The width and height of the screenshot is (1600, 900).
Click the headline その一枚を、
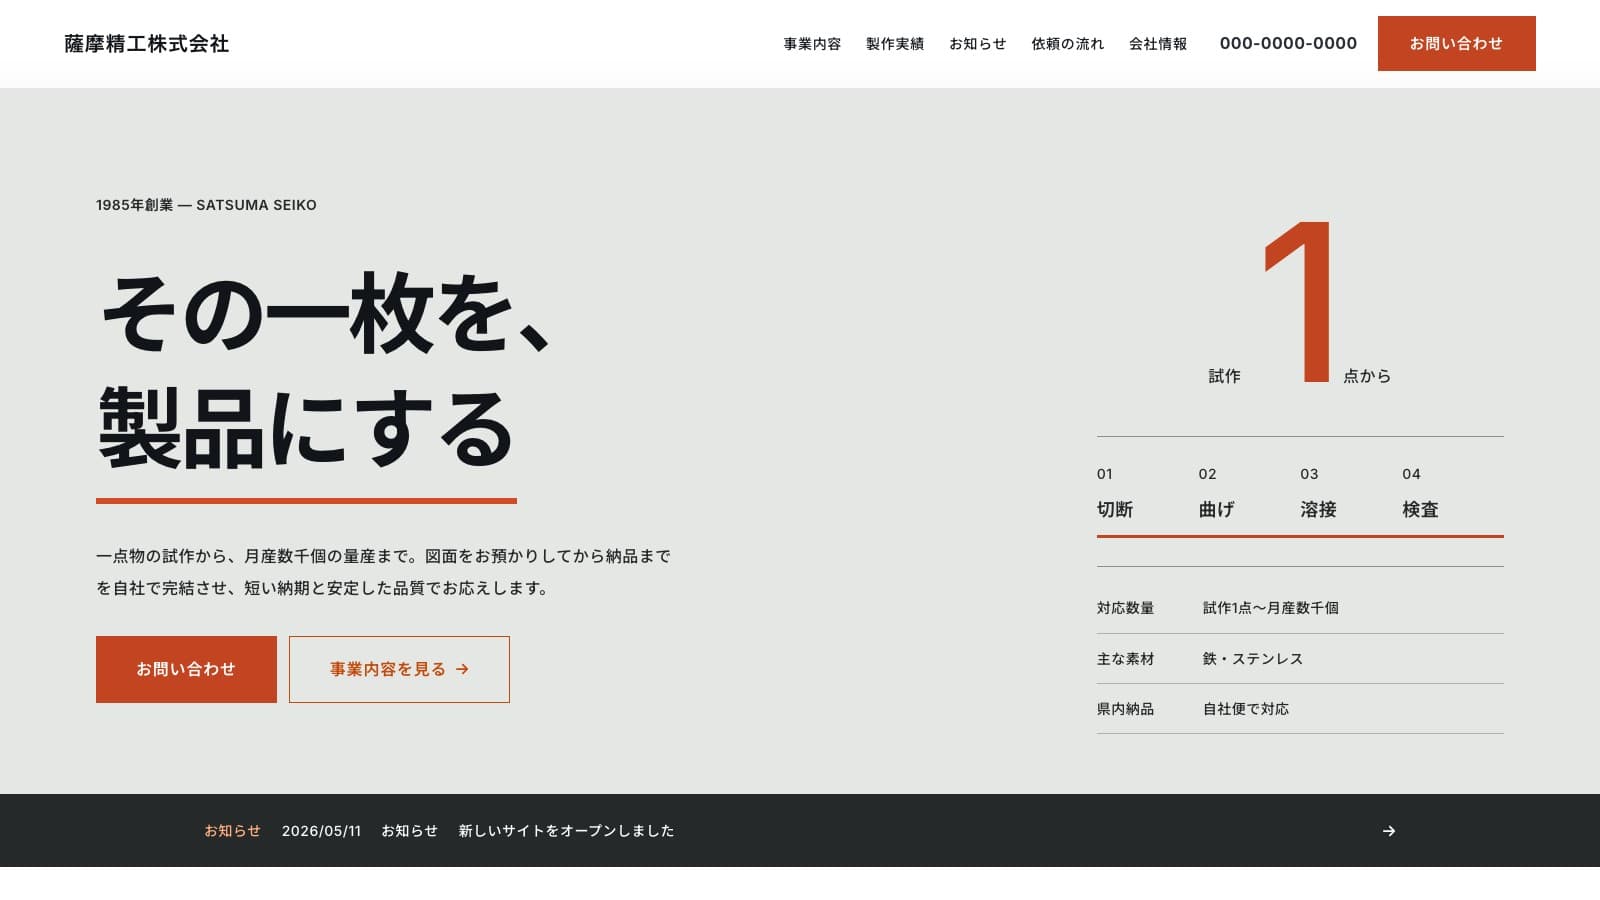coord(326,313)
